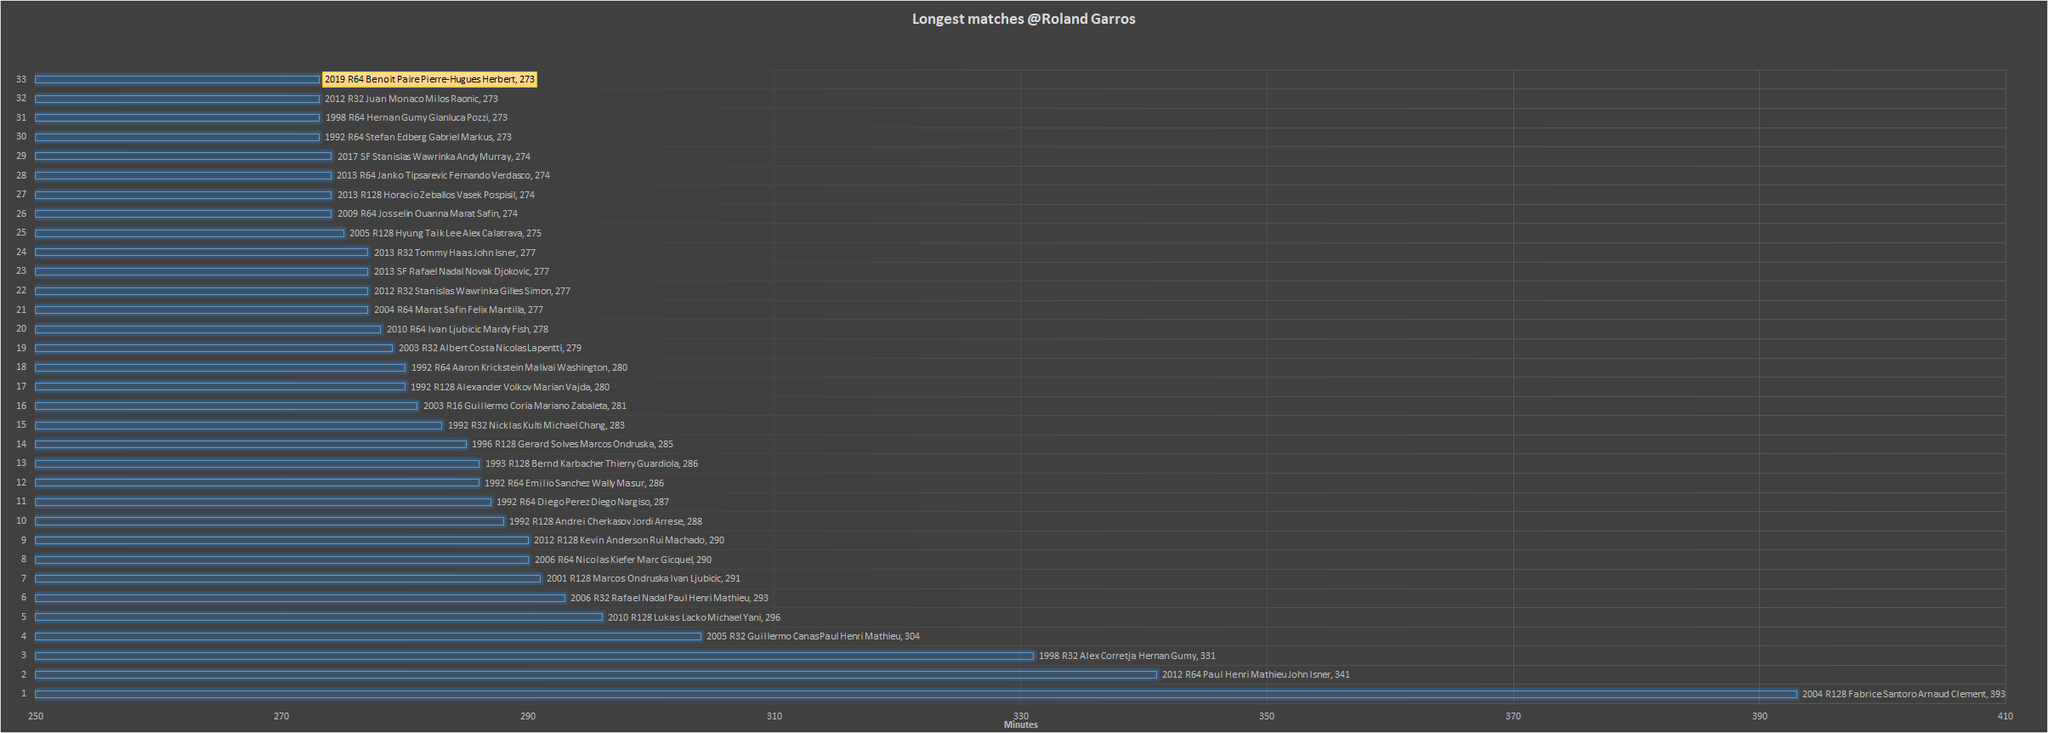Click the label '1992 R64 Diego Perez Diego Nargiso, 287'

point(583,502)
